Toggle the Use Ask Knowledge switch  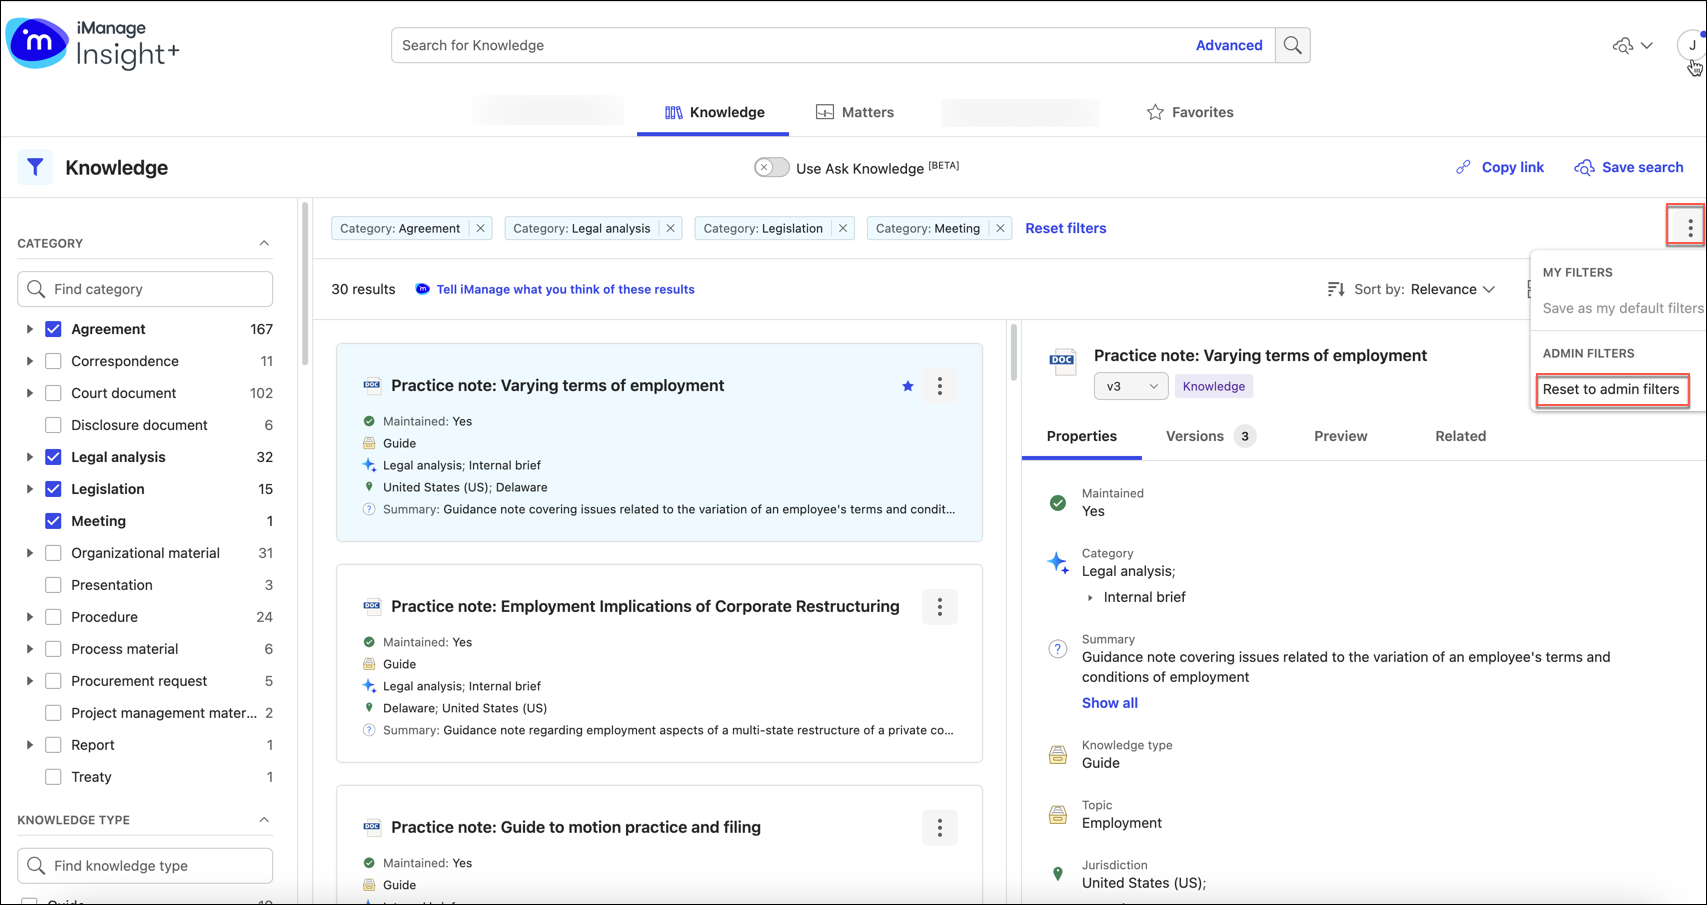click(771, 168)
